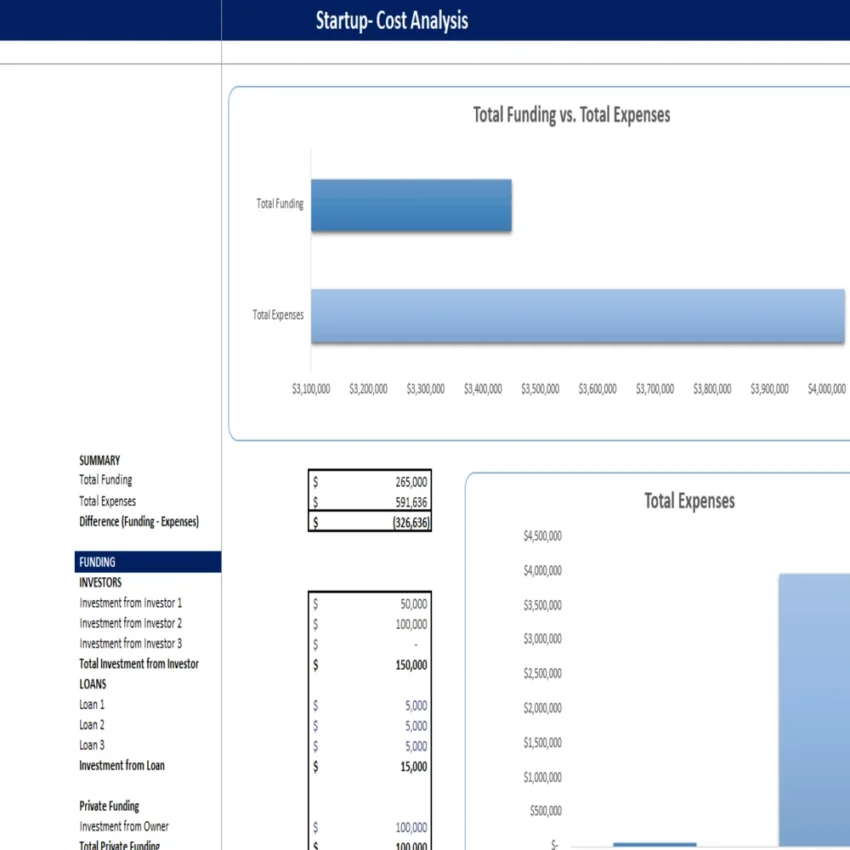
Task: Select the Total Expenses bar in the chart
Action: coord(578,314)
